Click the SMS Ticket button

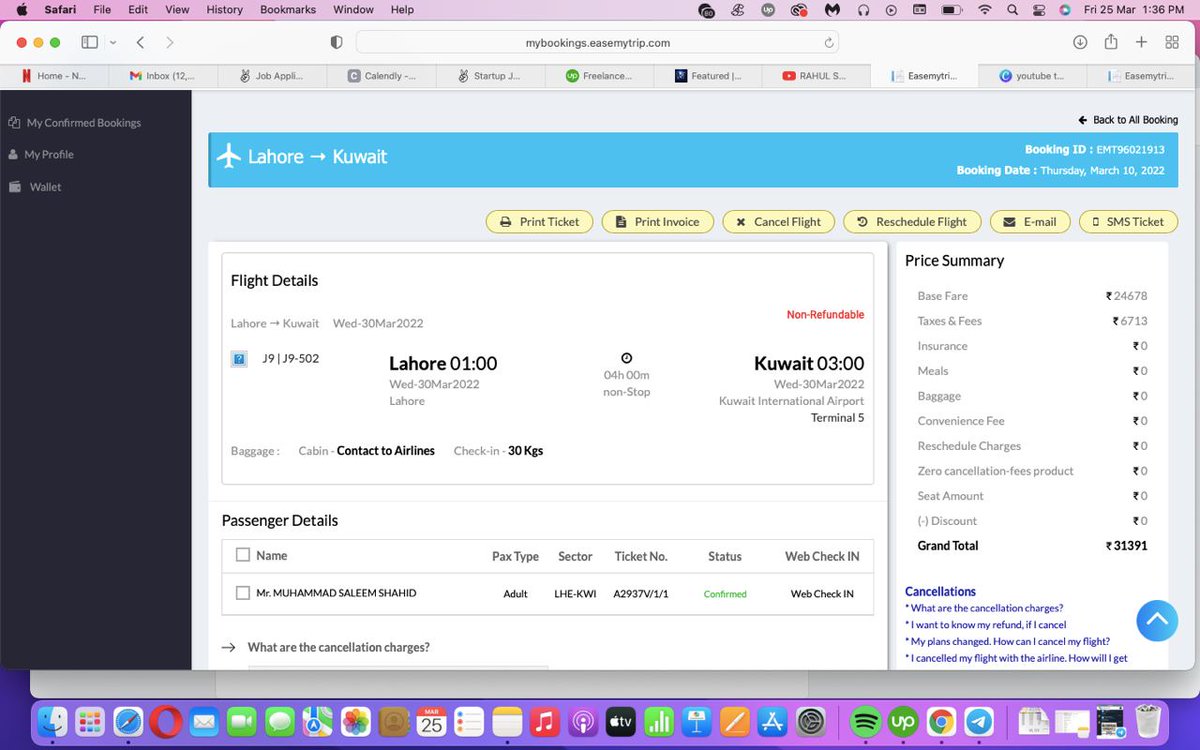1128,222
